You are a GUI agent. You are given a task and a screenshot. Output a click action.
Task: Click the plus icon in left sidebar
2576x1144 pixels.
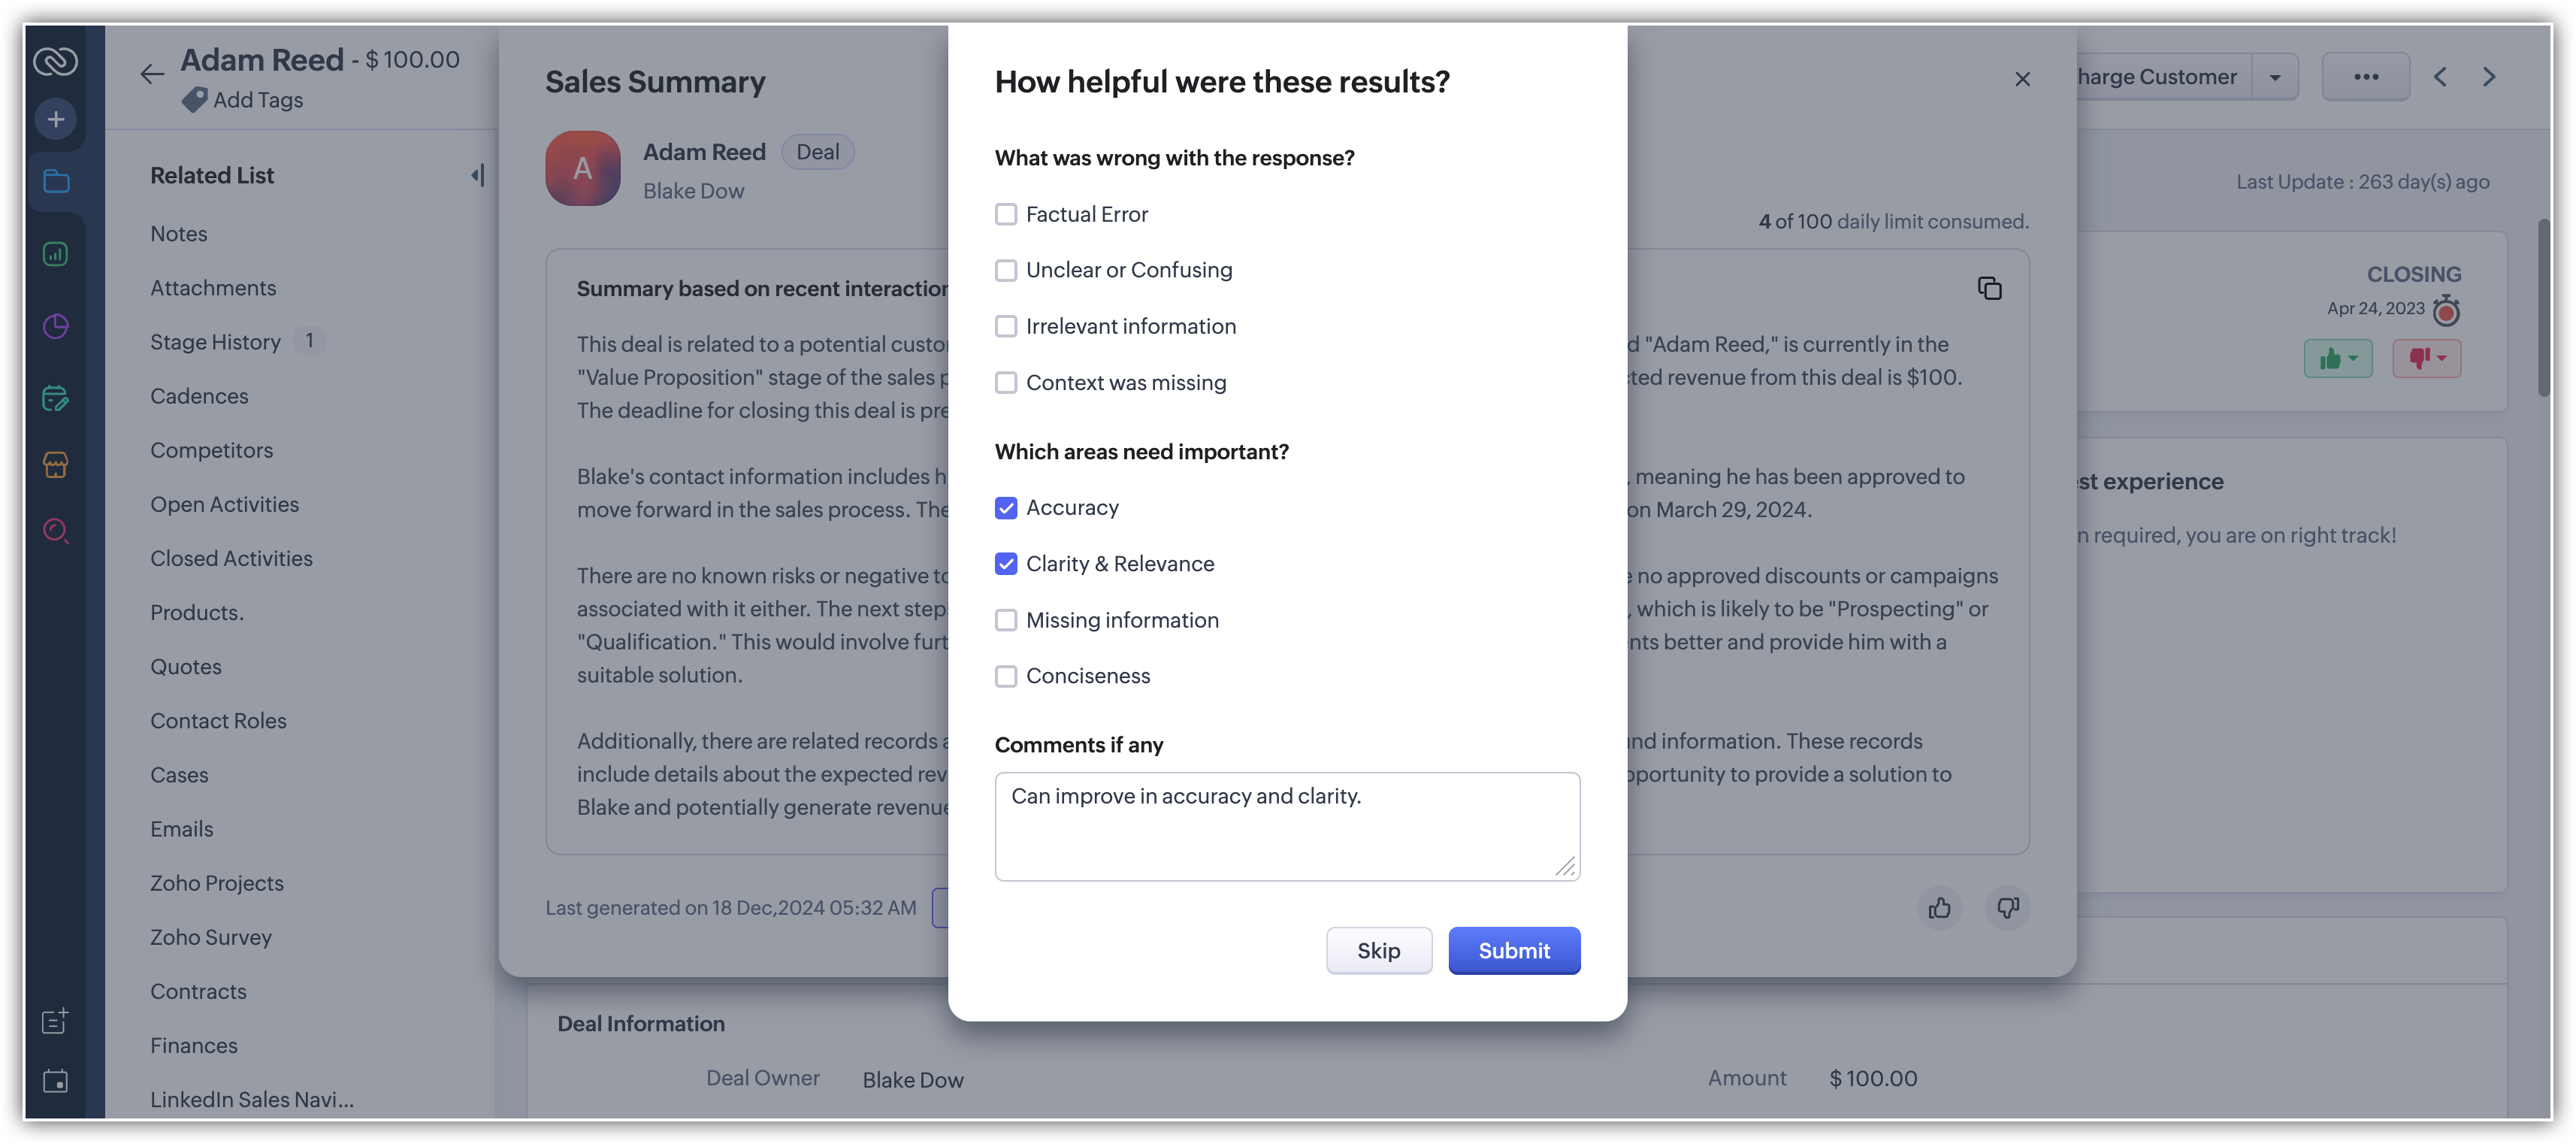56,120
